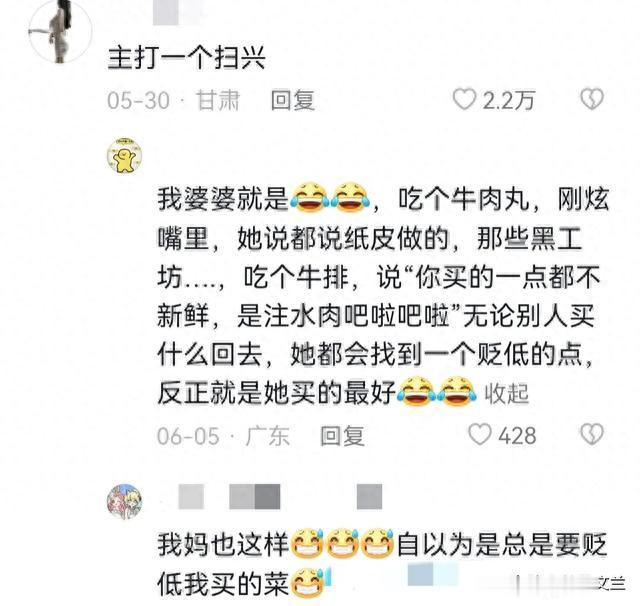Image resolution: width=640 pixels, height=606 pixels.
Task: Click the 2.2万 like count number
Action: (509, 100)
